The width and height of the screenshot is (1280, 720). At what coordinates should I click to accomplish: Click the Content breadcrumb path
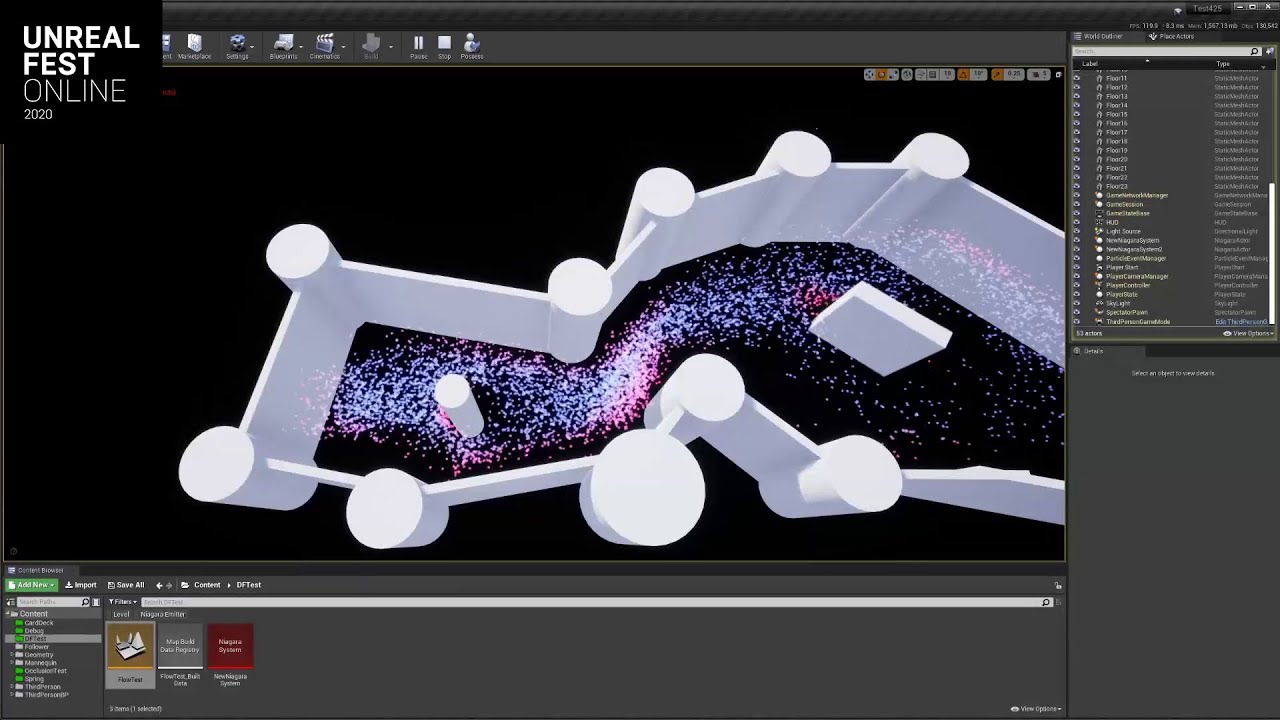click(207, 585)
